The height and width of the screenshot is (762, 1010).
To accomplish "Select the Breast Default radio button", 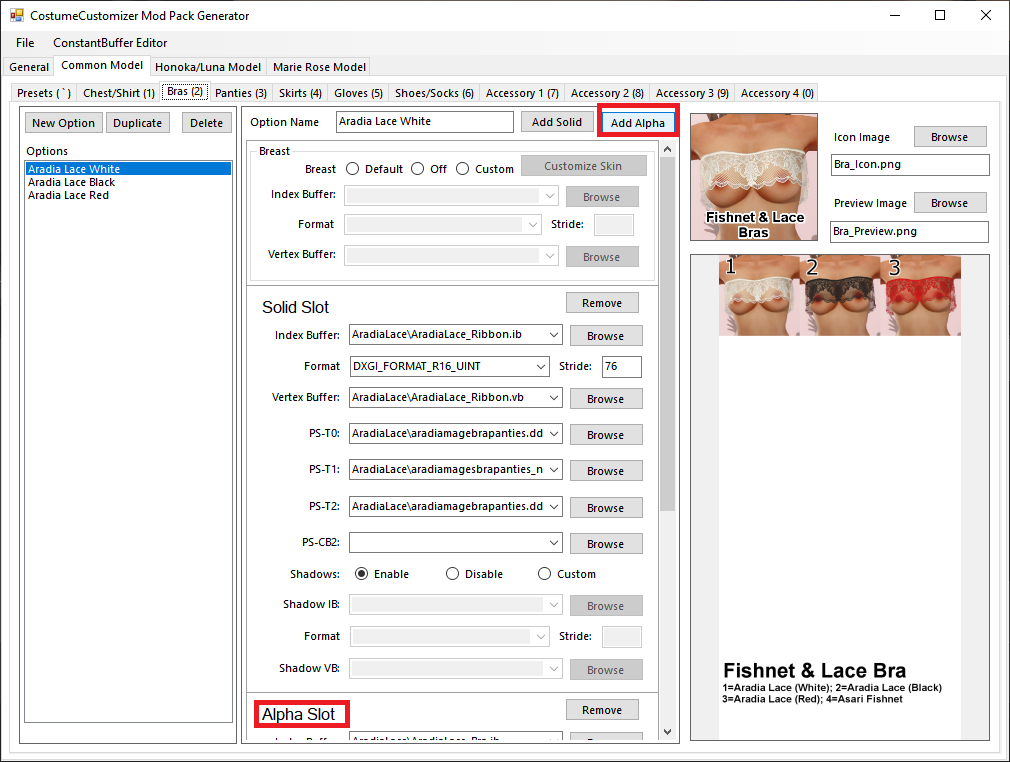I will 352,169.
